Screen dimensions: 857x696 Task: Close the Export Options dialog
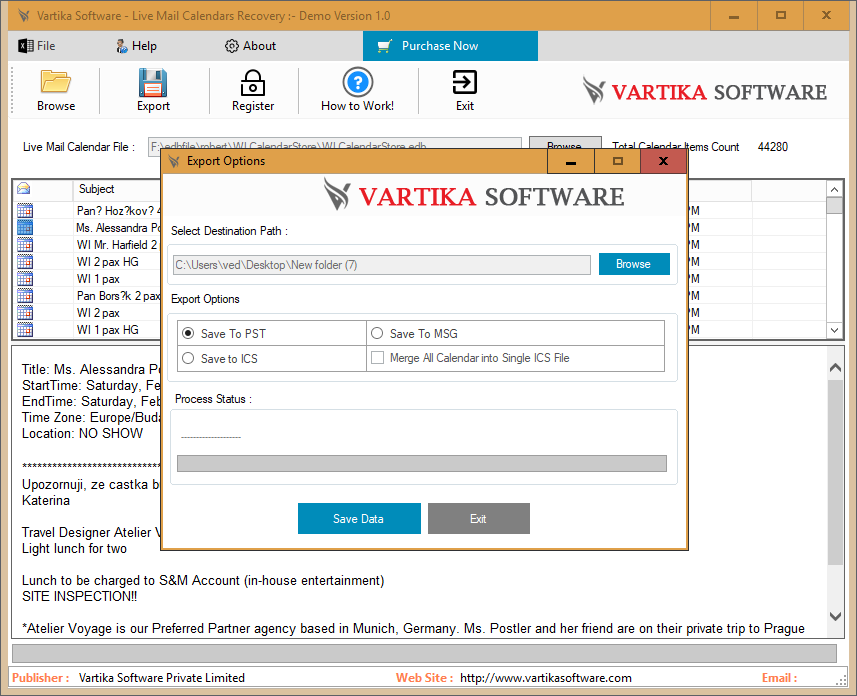click(664, 161)
